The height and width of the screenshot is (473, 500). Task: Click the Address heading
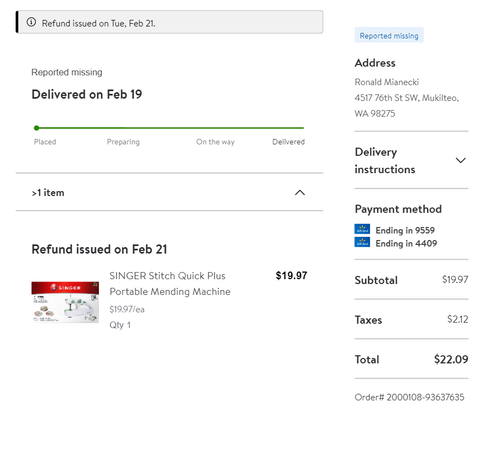(375, 63)
